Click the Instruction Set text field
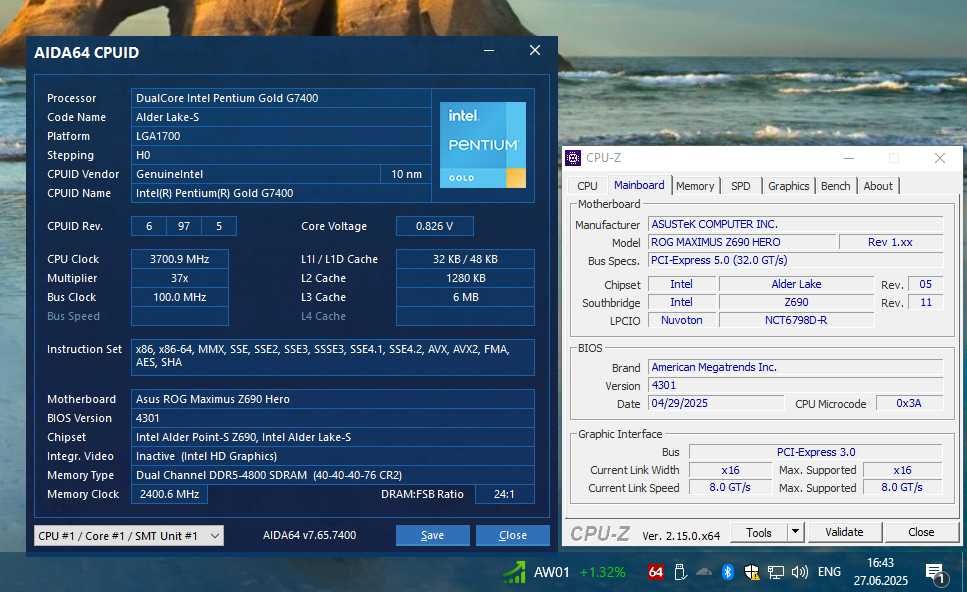 click(x=332, y=357)
